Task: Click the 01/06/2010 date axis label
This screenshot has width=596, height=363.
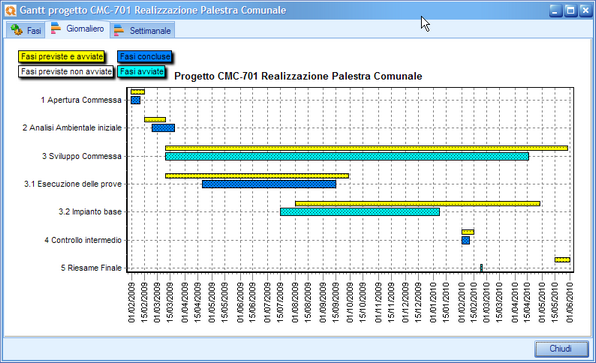Action: [x=569, y=303]
